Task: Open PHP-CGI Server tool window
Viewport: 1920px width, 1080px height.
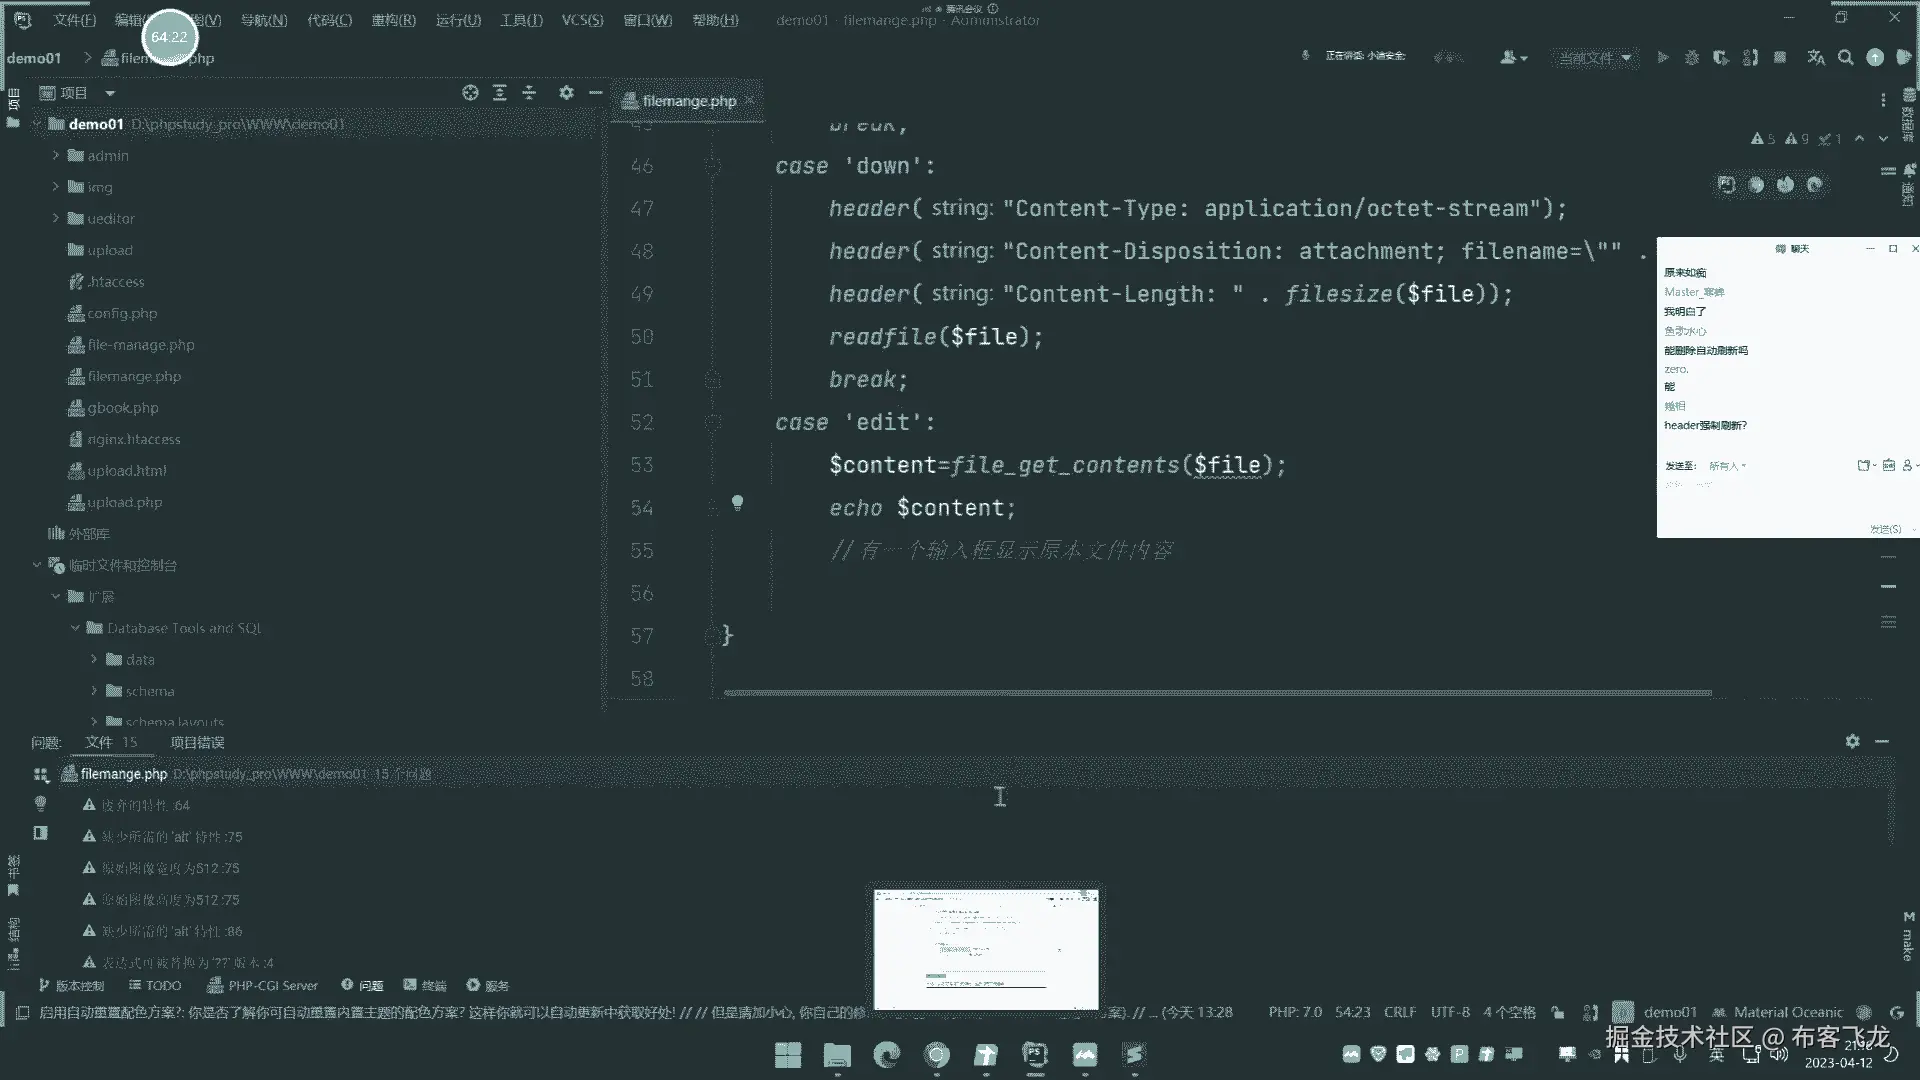Action: [262, 985]
